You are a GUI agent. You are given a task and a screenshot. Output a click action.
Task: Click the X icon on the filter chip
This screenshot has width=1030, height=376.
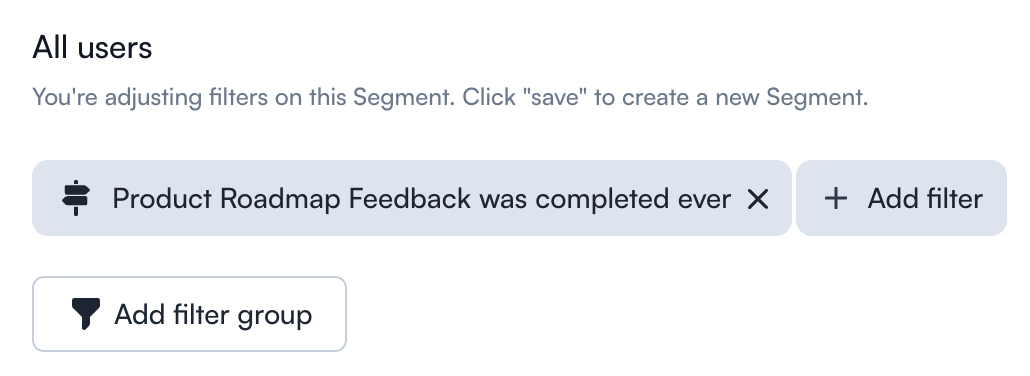tap(758, 199)
